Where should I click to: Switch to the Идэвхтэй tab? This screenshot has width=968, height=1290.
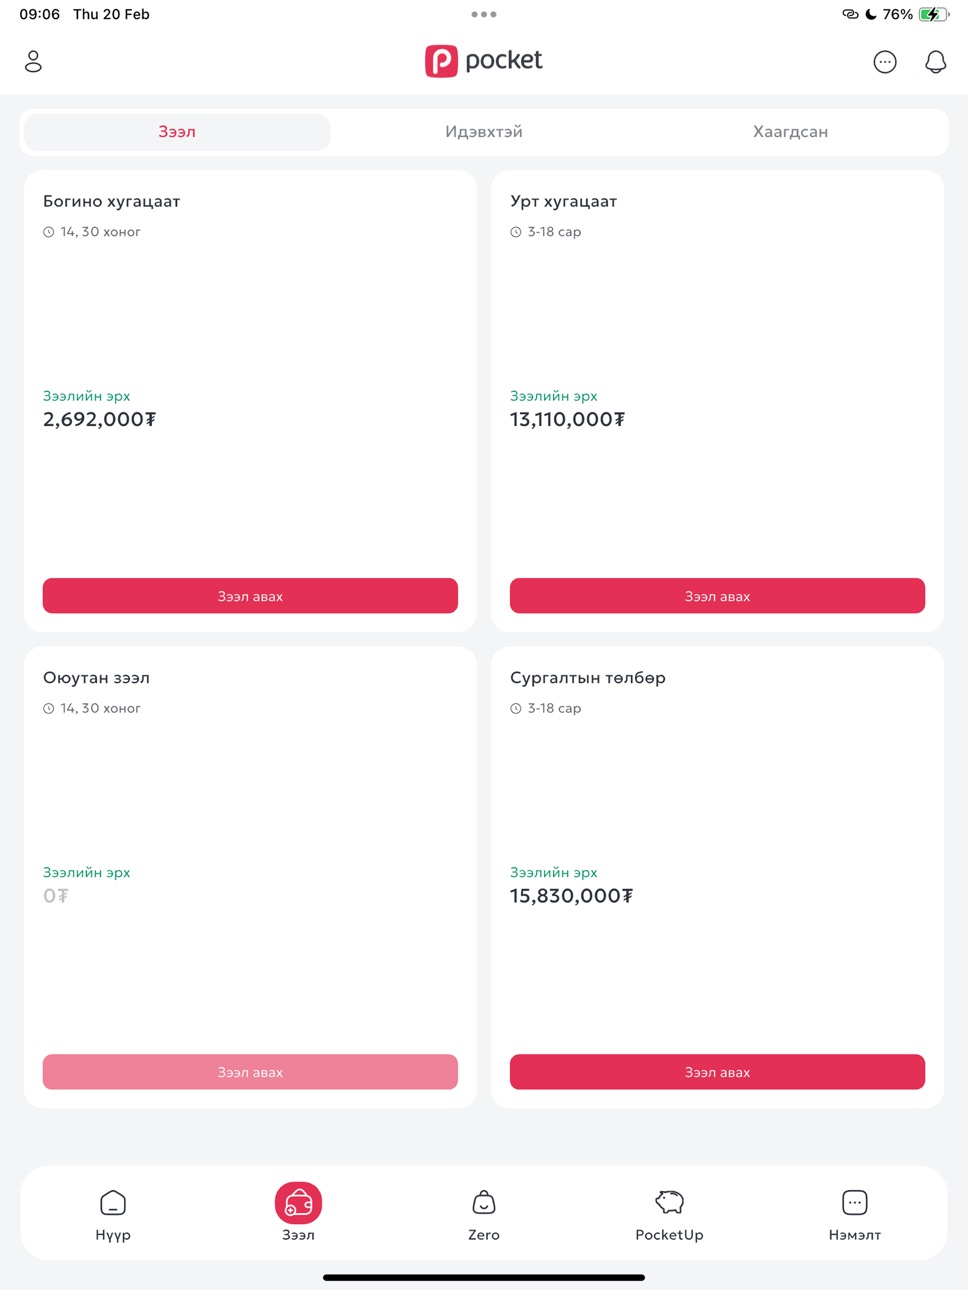(484, 132)
